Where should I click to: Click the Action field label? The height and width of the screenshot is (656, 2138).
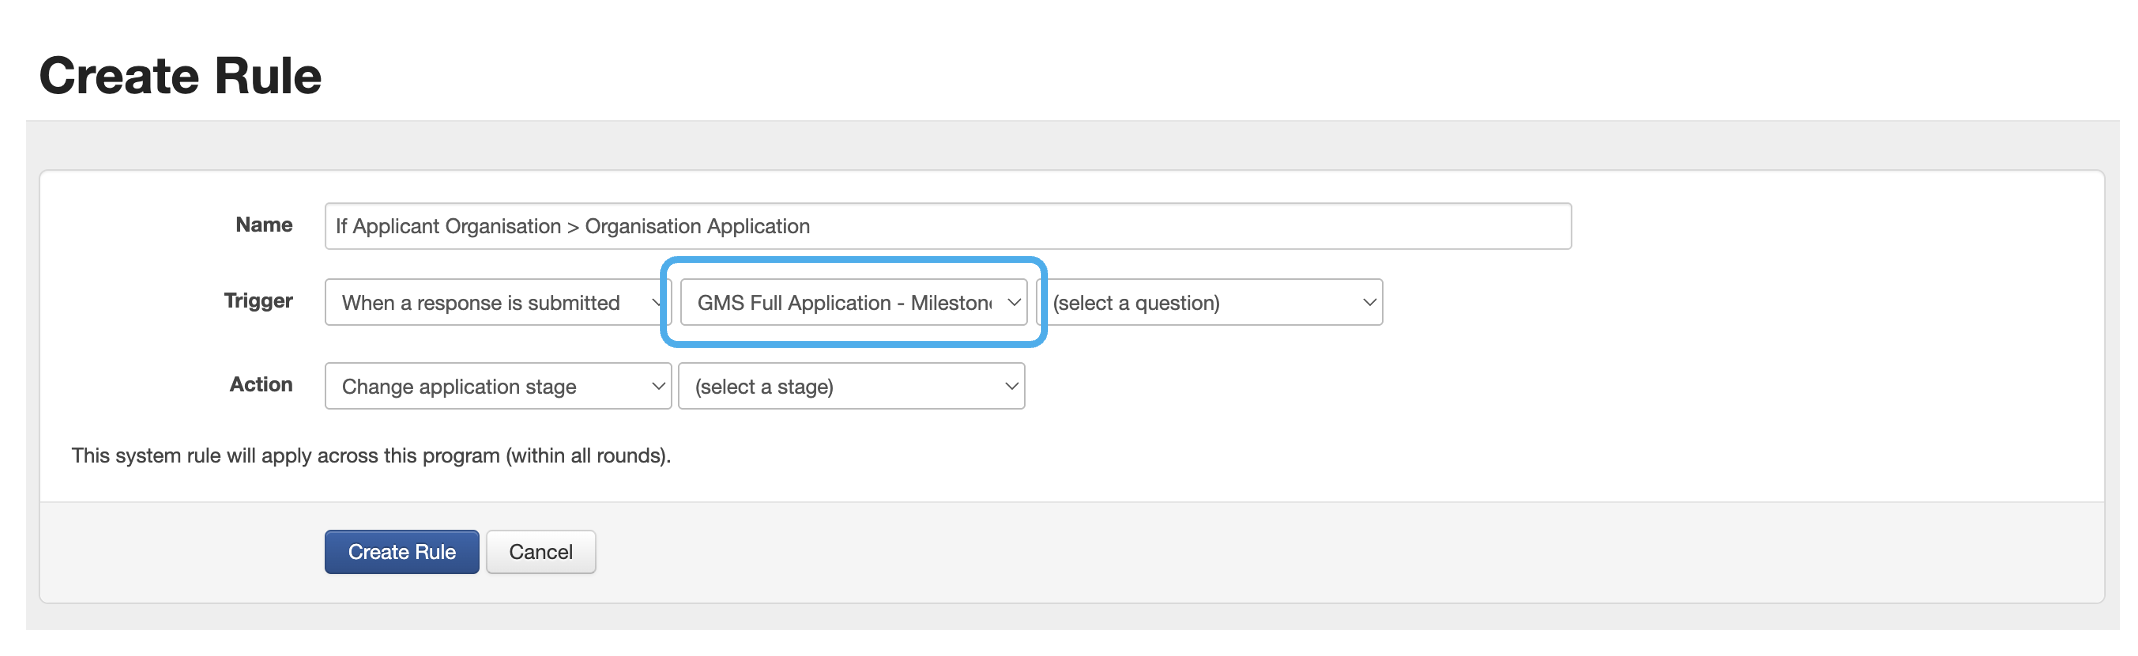[x=261, y=385]
